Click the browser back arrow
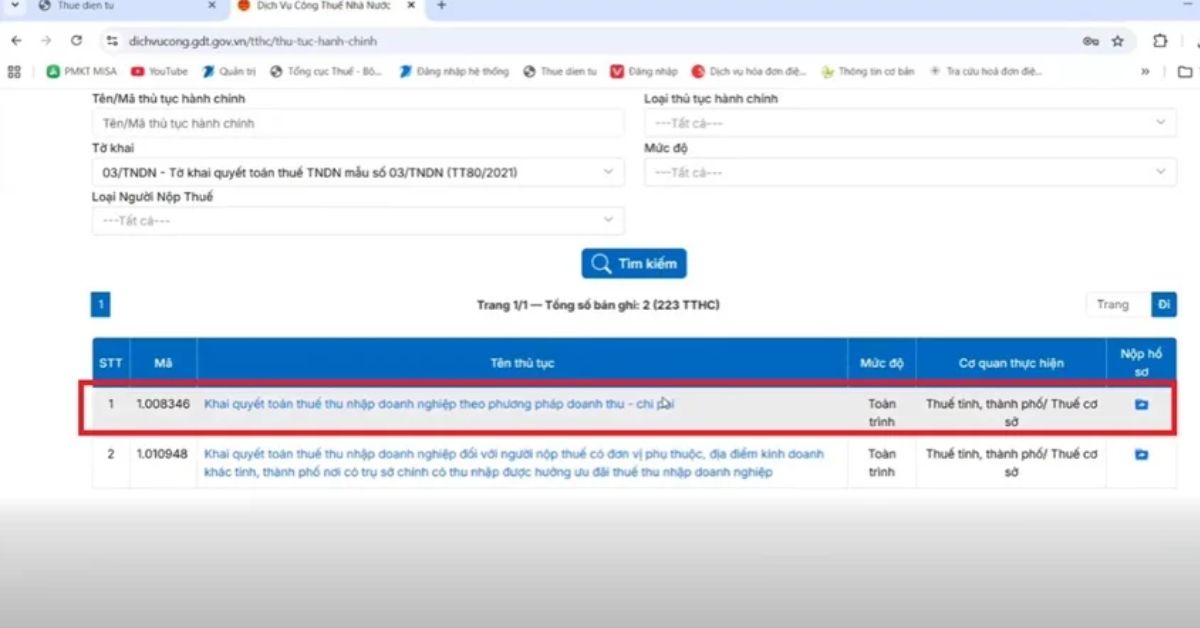 16,41
